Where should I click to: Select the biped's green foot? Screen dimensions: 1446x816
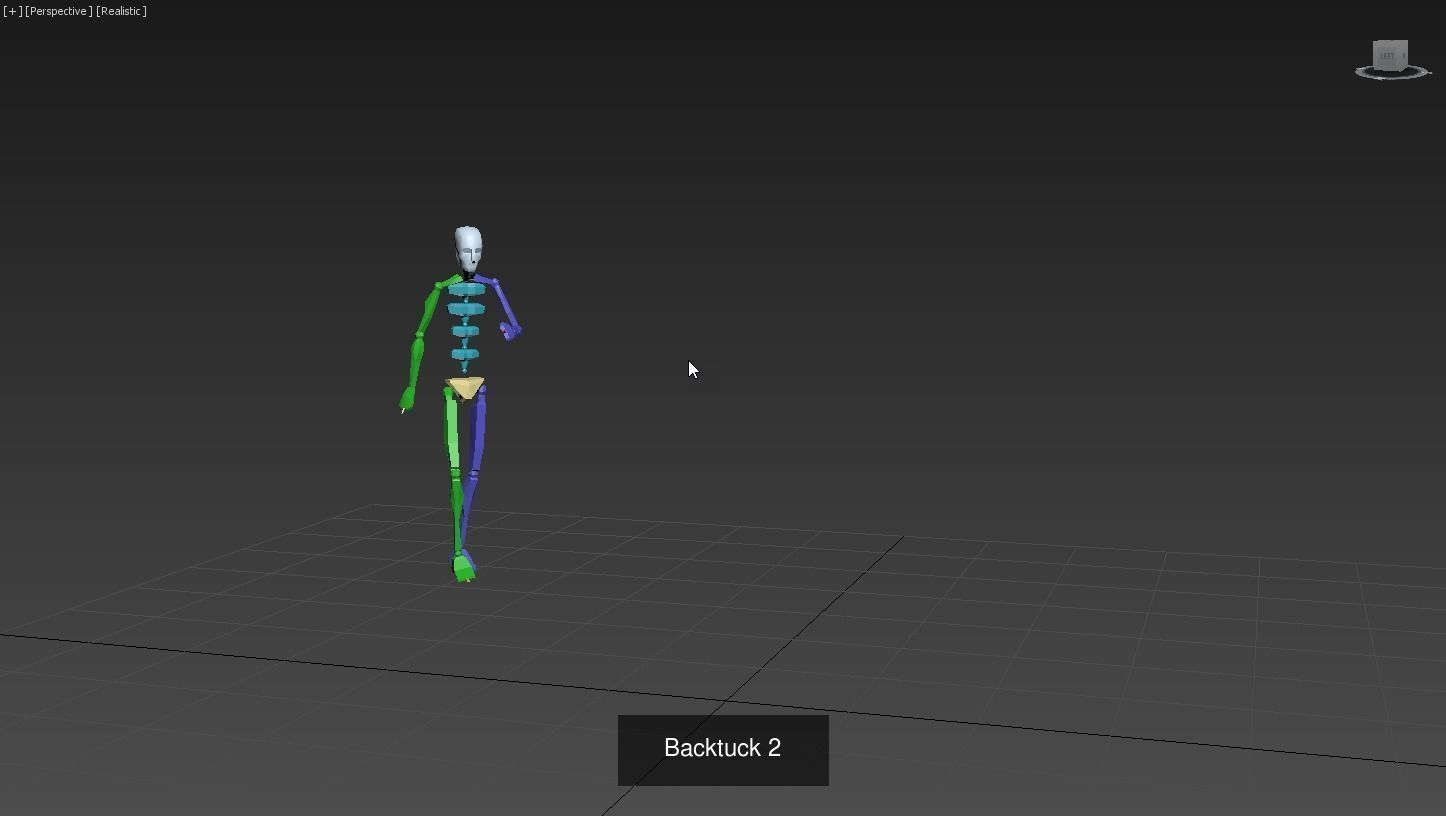click(463, 569)
